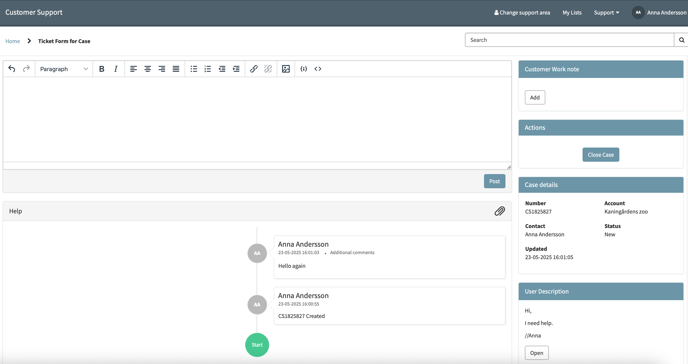Insert a bulleted list
Image resolution: width=688 pixels, height=364 pixels.
coord(194,69)
